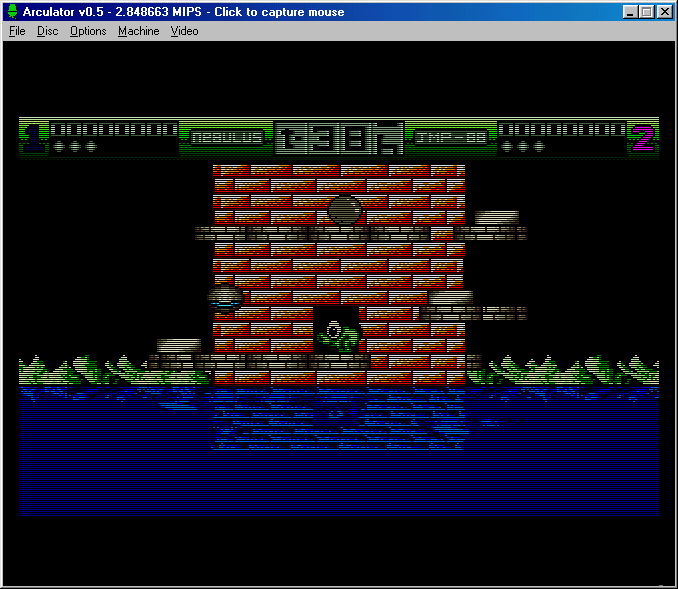The width and height of the screenshot is (678, 589).
Task: Click the IMP-88 label in game HUD
Action: [x=451, y=138]
